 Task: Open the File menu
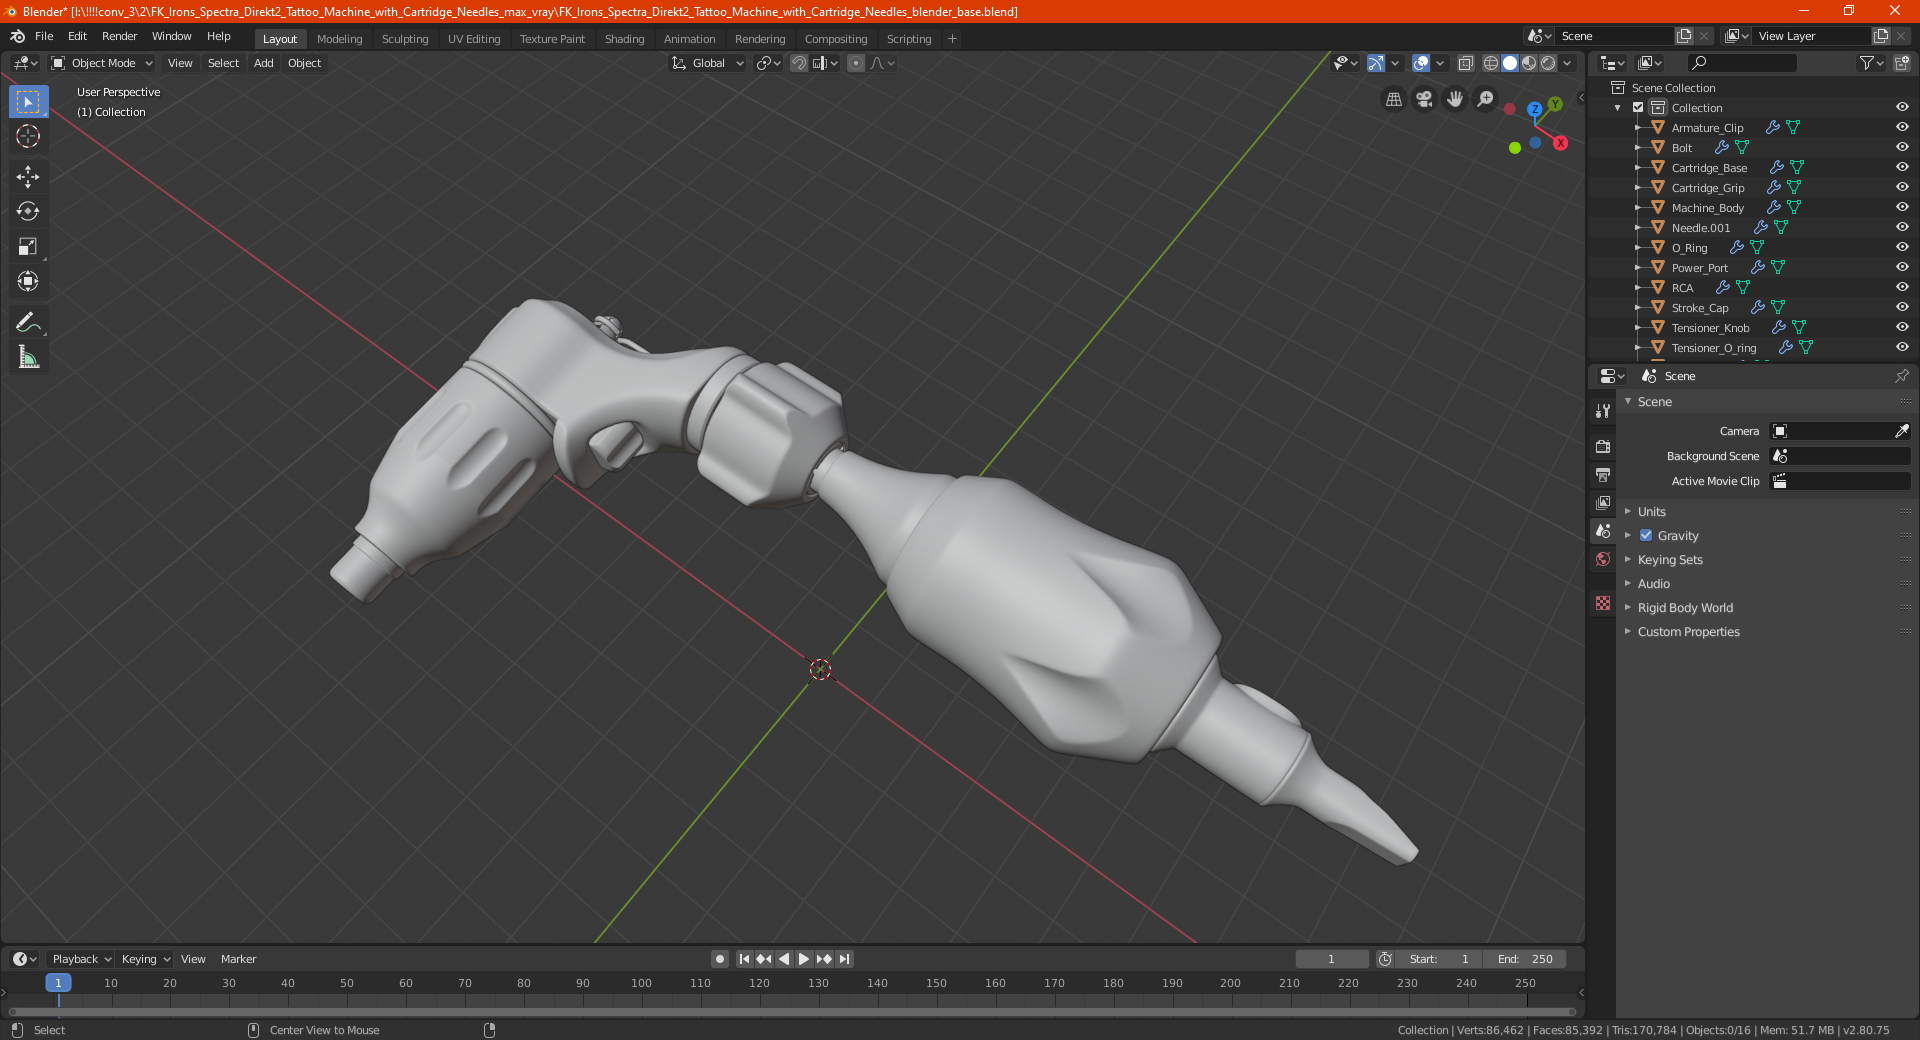[44, 36]
